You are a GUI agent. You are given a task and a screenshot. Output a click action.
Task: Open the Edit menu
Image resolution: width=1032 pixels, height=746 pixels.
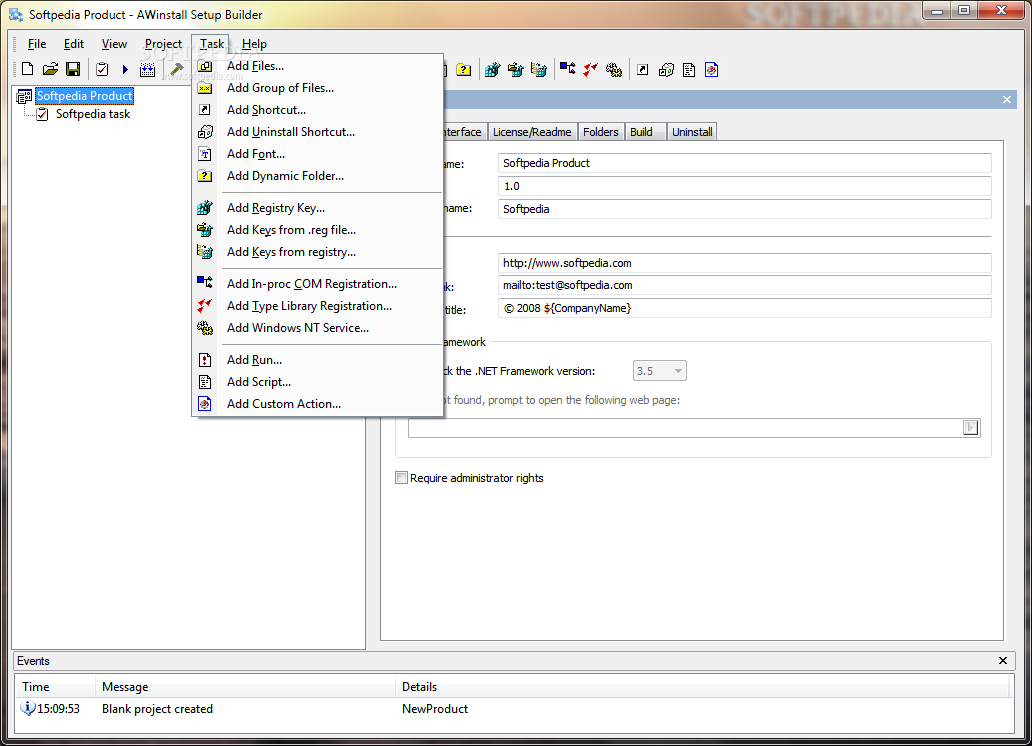(74, 44)
